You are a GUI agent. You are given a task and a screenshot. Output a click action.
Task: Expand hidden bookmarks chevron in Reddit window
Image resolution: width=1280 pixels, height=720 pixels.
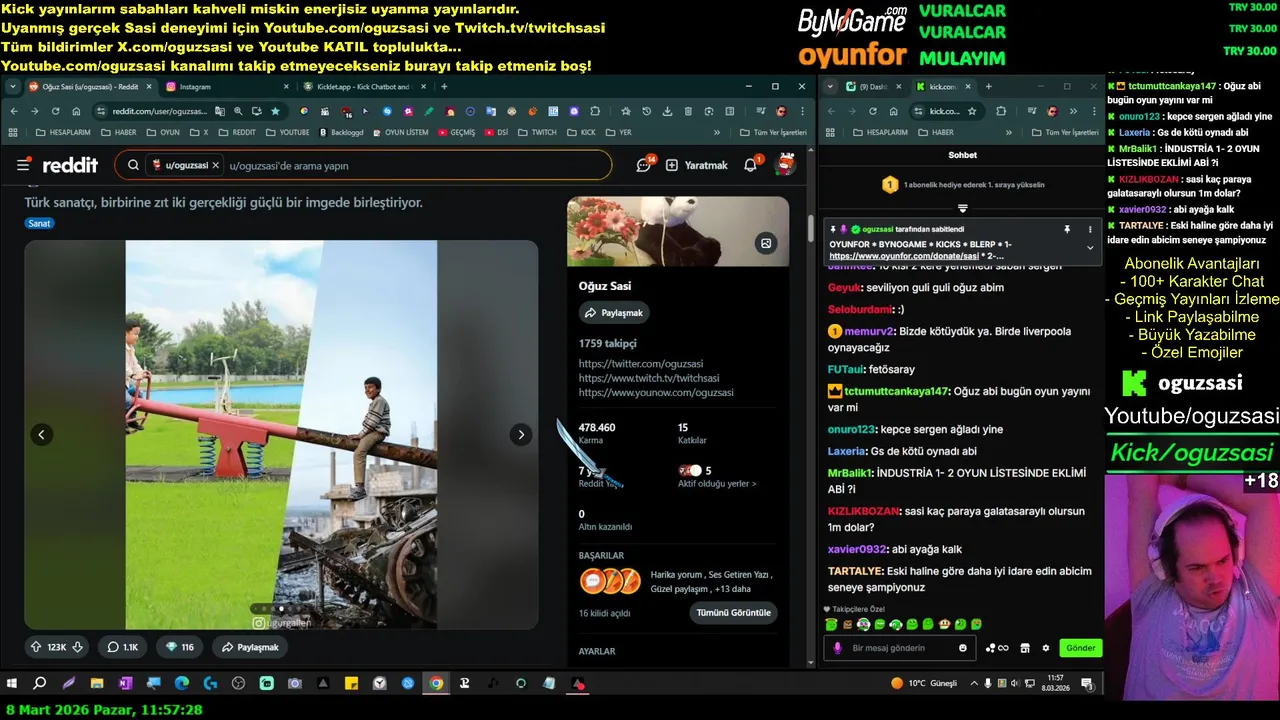(x=716, y=132)
